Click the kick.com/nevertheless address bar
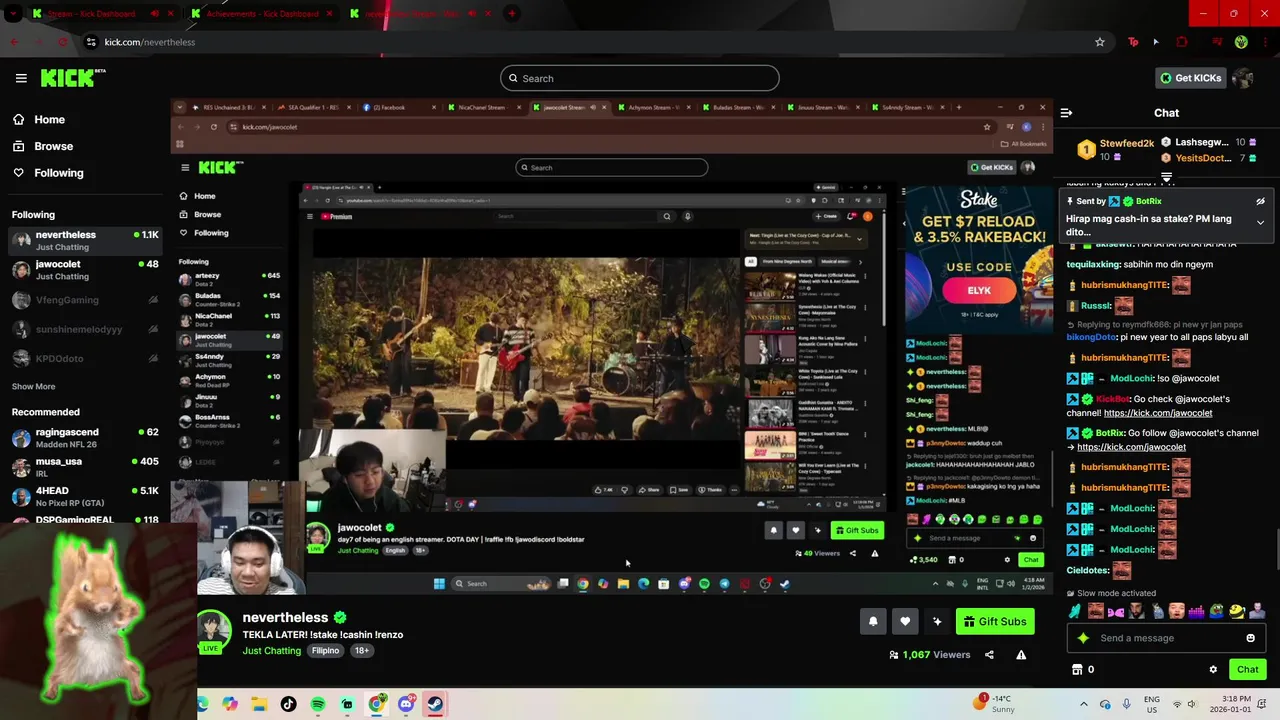 click(600, 42)
